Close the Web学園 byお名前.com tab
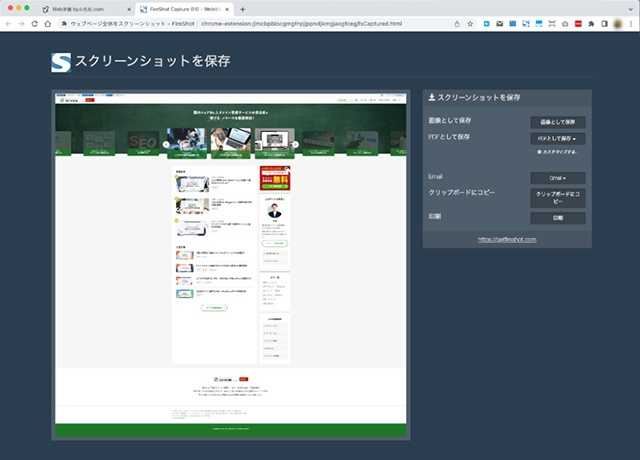The height and width of the screenshot is (460, 640). [x=129, y=9]
